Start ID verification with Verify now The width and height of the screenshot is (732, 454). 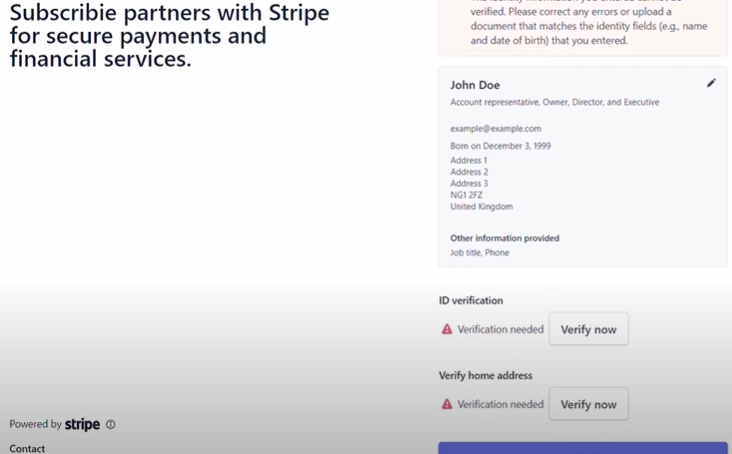(x=588, y=329)
